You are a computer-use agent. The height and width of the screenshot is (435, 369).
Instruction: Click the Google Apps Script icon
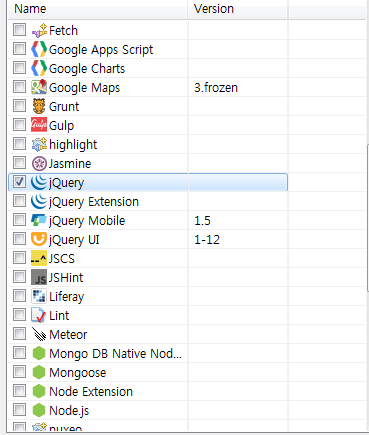[x=39, y=49]
